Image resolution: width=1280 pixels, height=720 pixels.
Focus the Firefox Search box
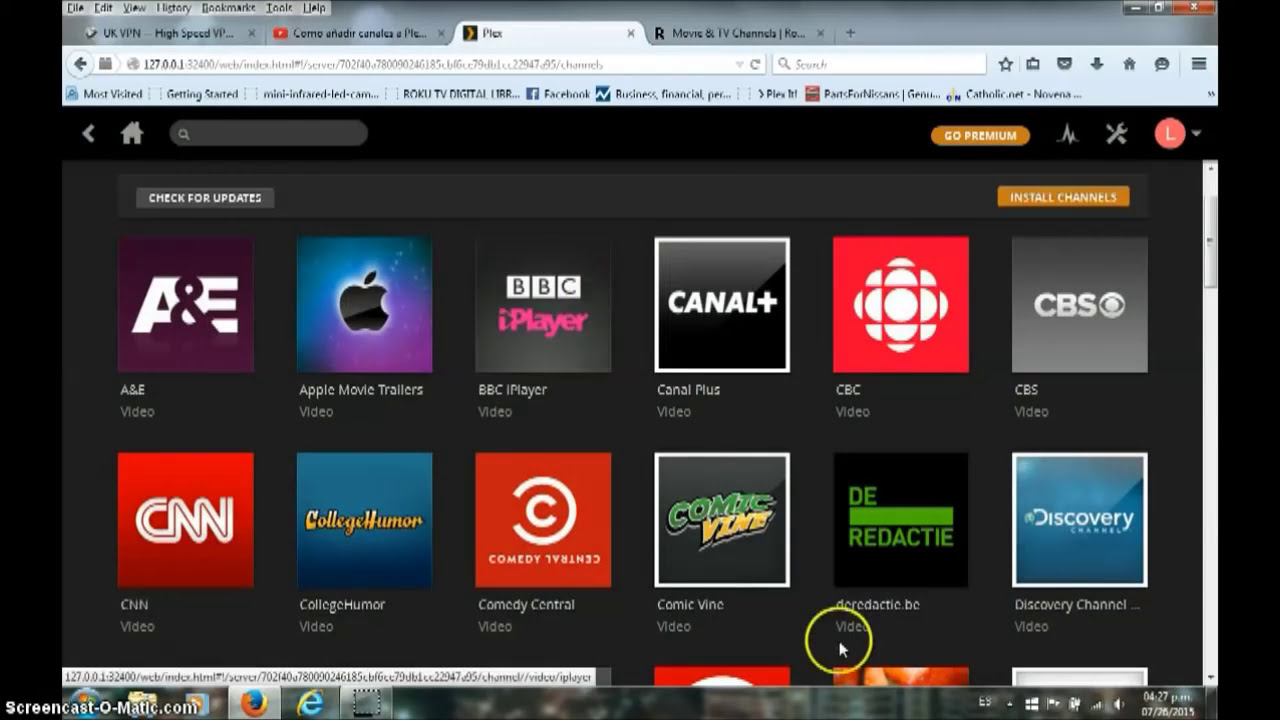(881, 64)
